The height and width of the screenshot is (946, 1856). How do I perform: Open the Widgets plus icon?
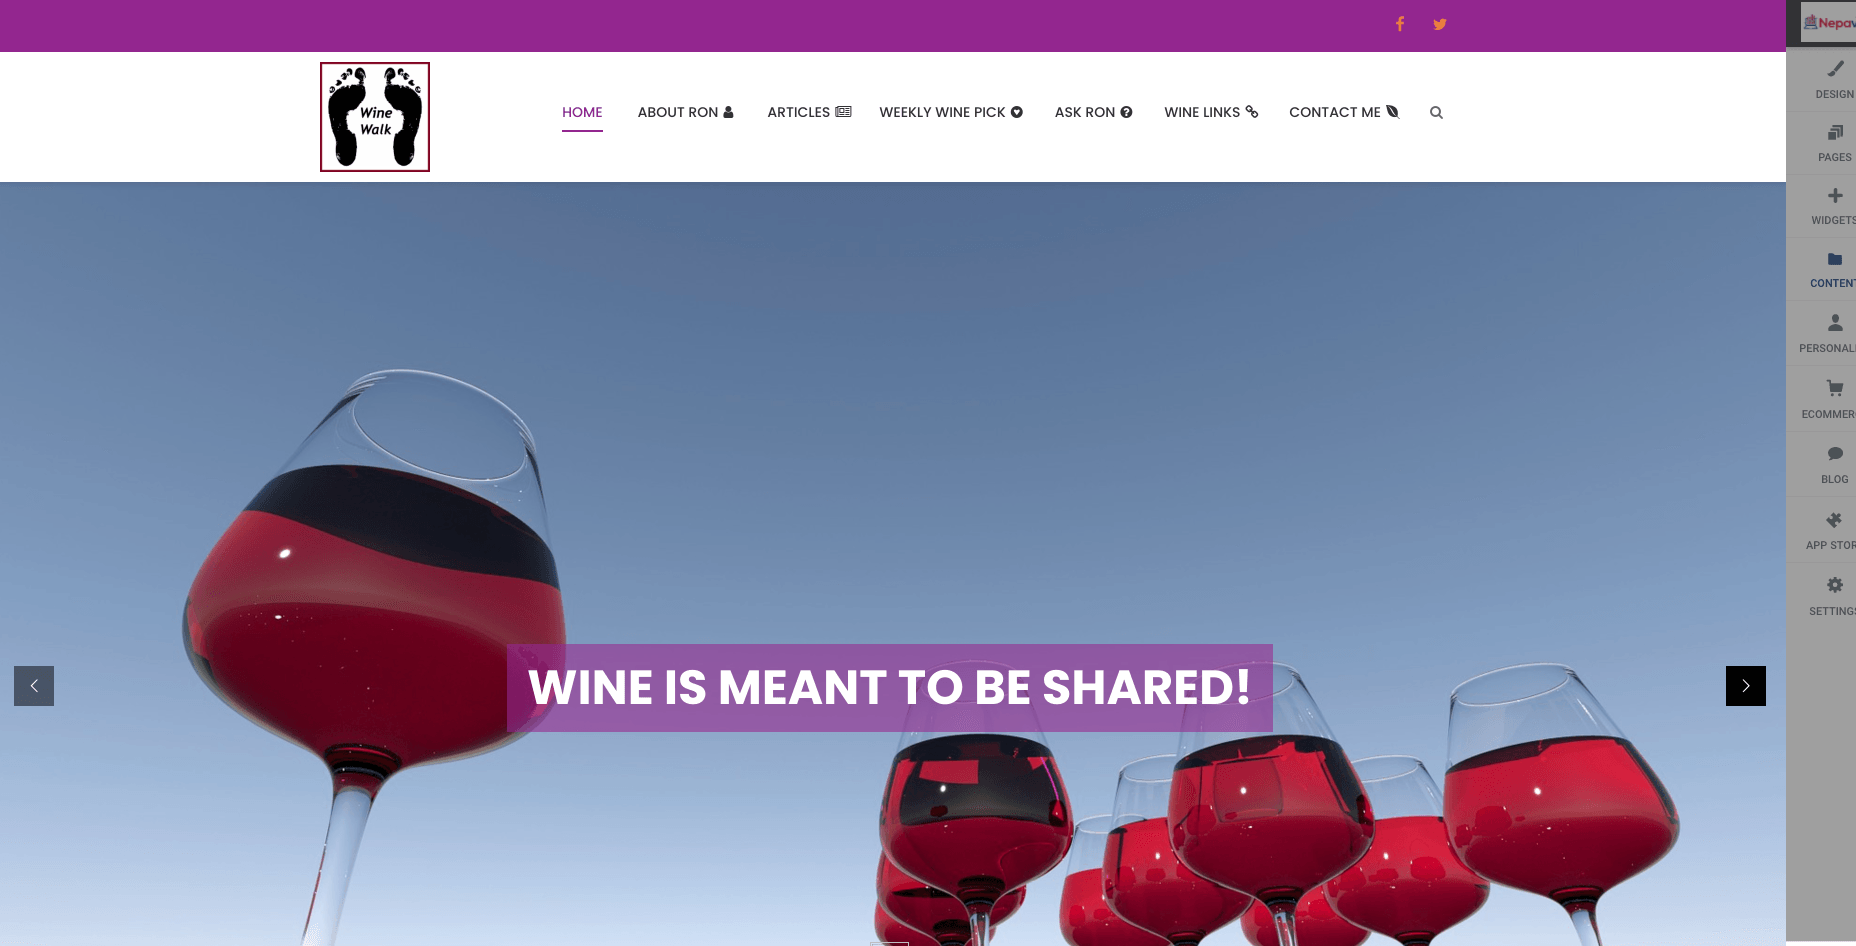[x=1834, y=205]
